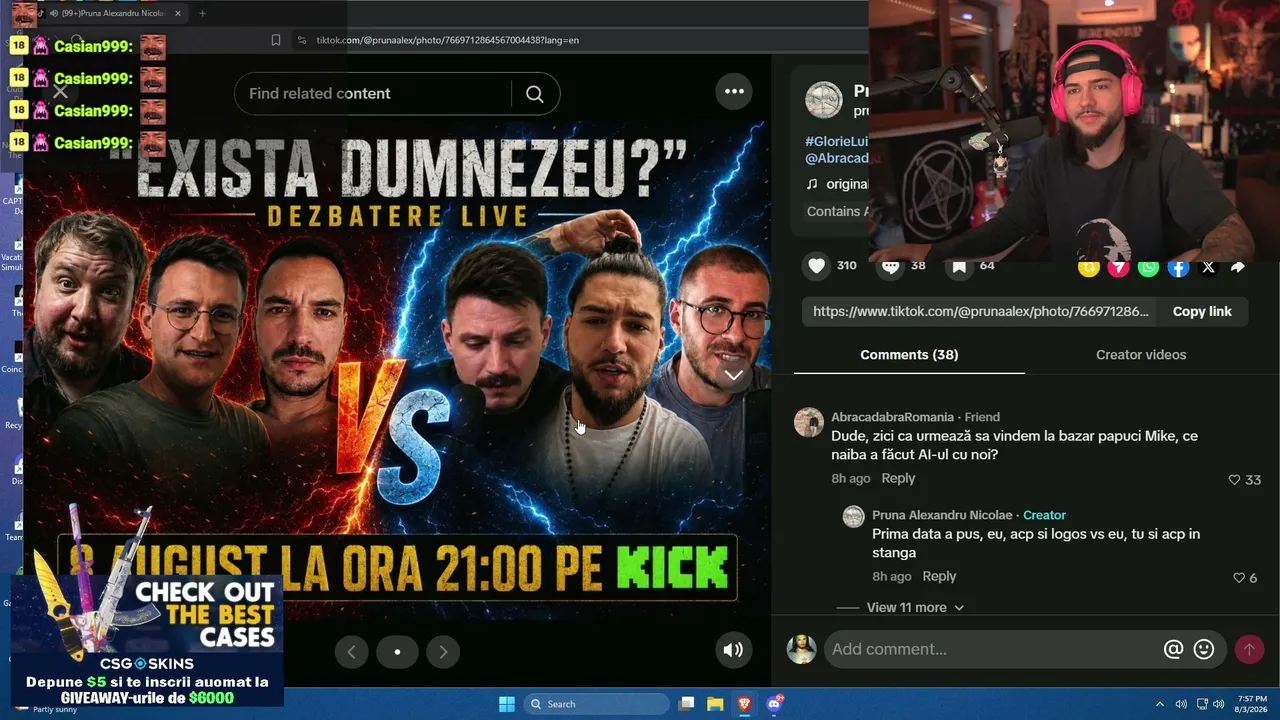Show hidden system tray icons

tap(1160, 704)
